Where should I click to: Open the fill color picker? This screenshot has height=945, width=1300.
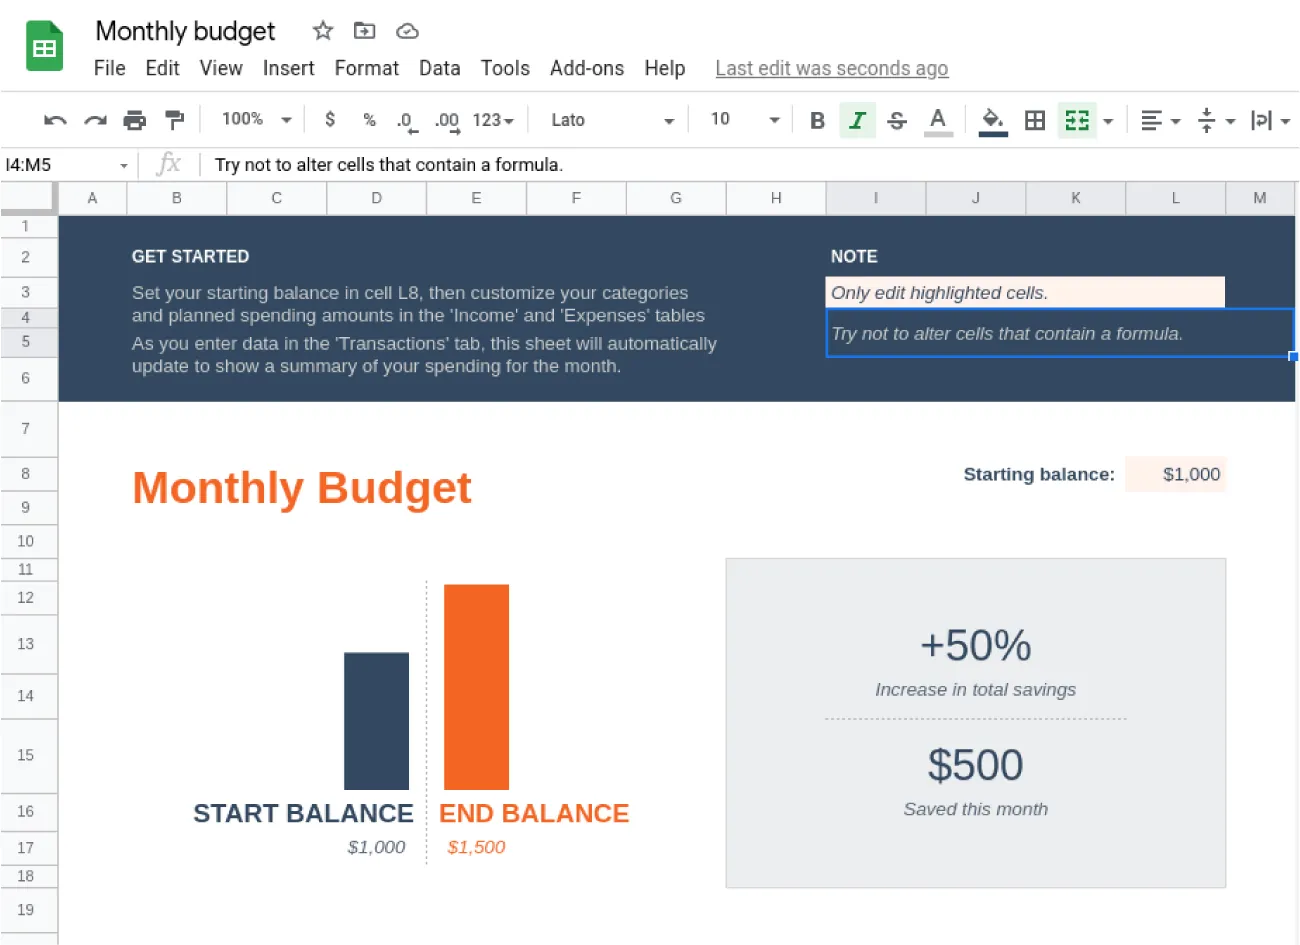tap(992, 119)
